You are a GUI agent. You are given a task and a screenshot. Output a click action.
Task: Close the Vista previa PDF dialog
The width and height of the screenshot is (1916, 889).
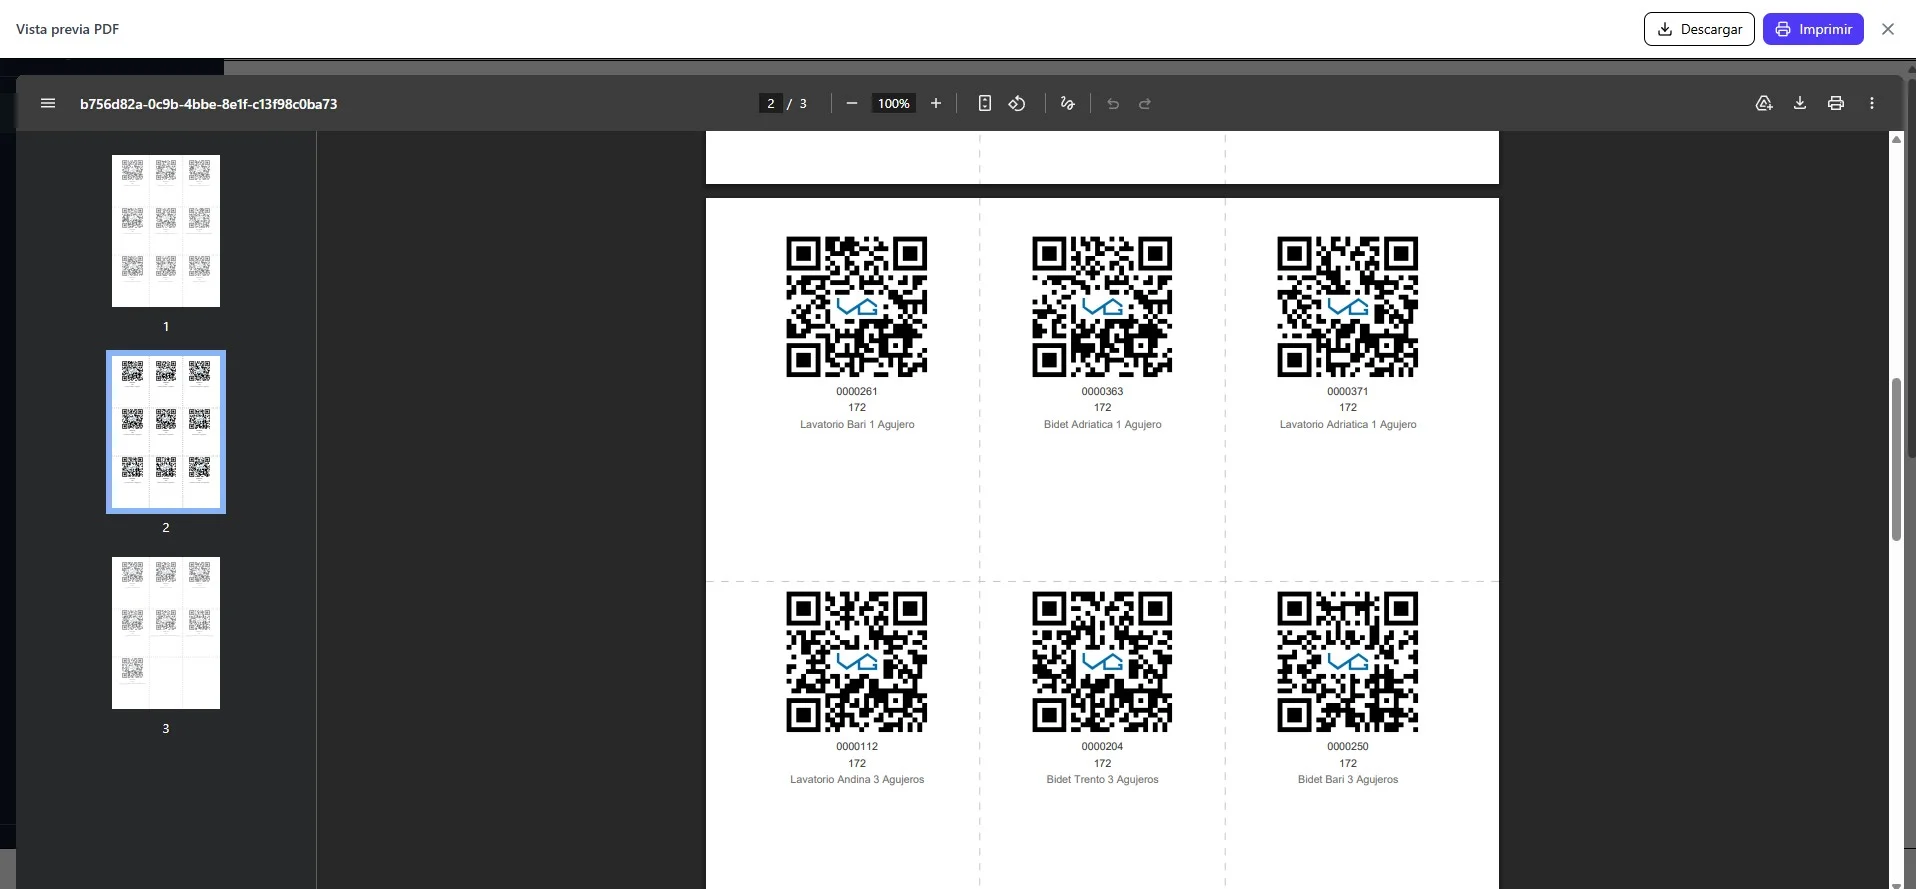[x=1888, y=30]
